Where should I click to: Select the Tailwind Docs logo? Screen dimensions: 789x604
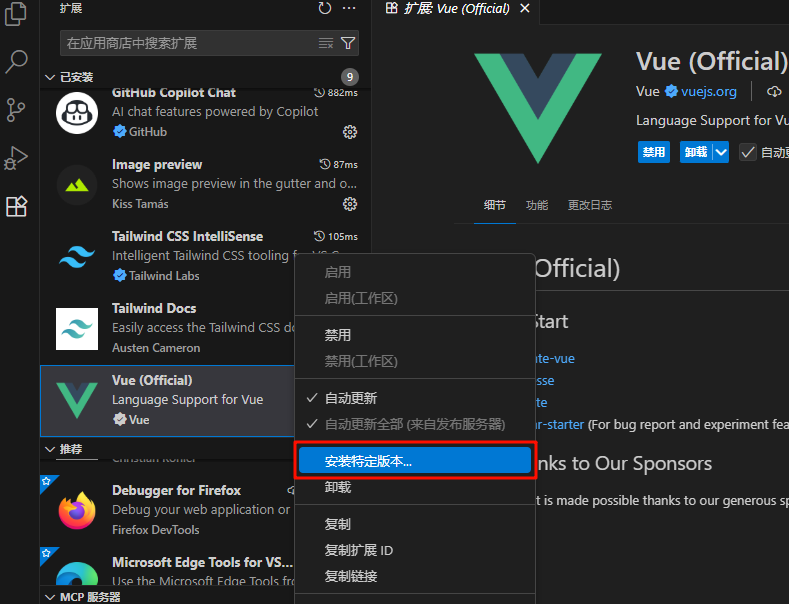[x=77, y=329]
